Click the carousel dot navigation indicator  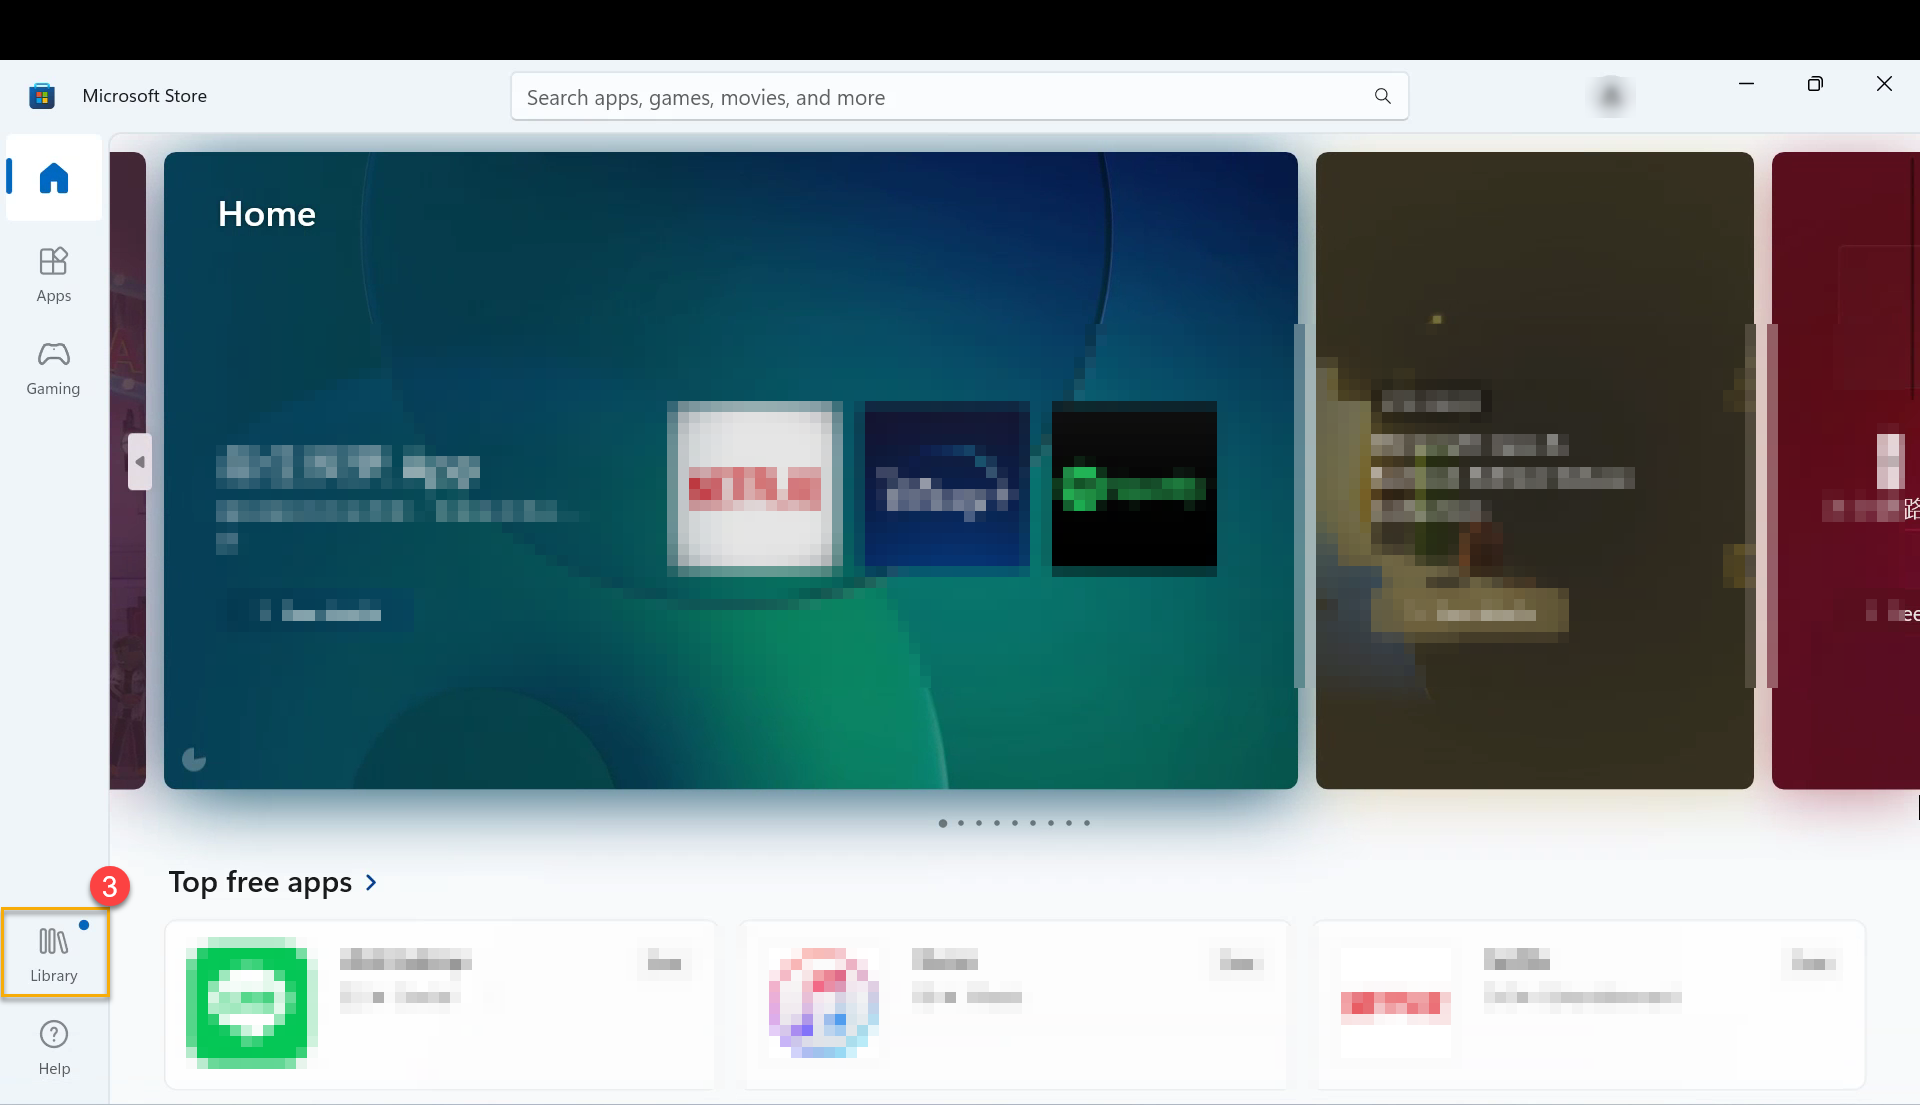(x=1015, y=823)
